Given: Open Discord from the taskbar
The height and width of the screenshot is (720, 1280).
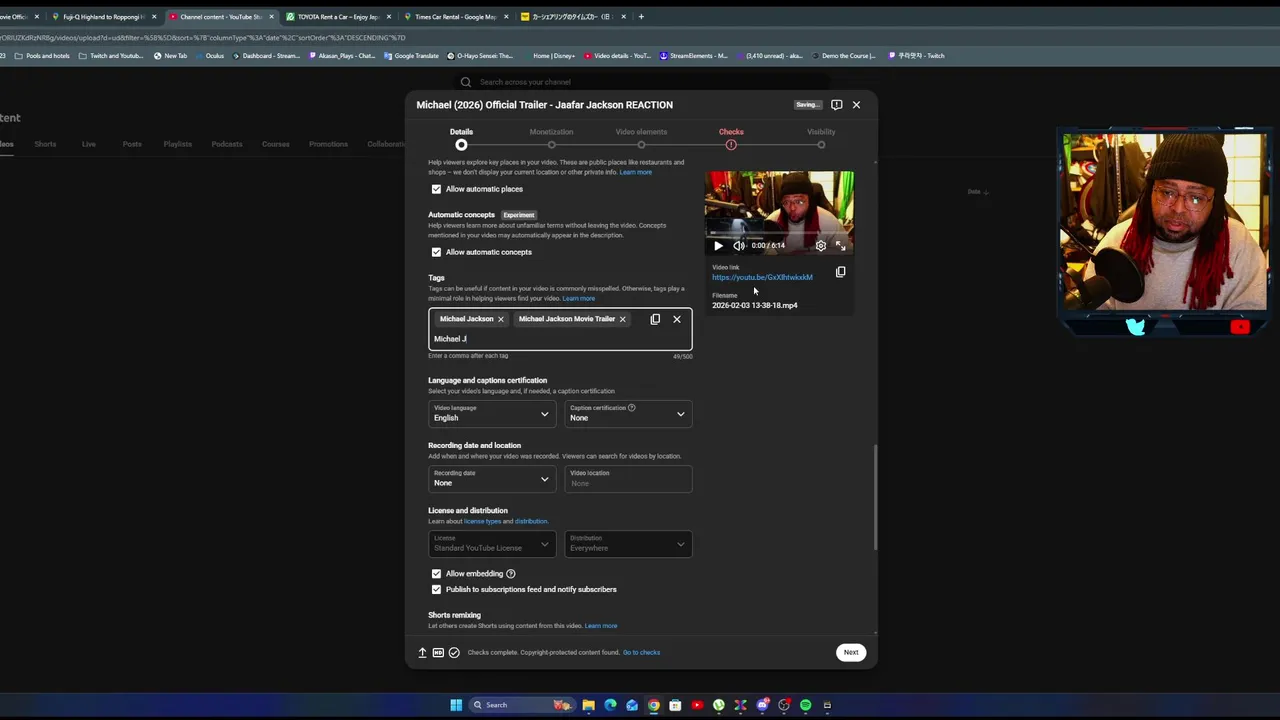Looking at the screenshot, I should 762,705.
